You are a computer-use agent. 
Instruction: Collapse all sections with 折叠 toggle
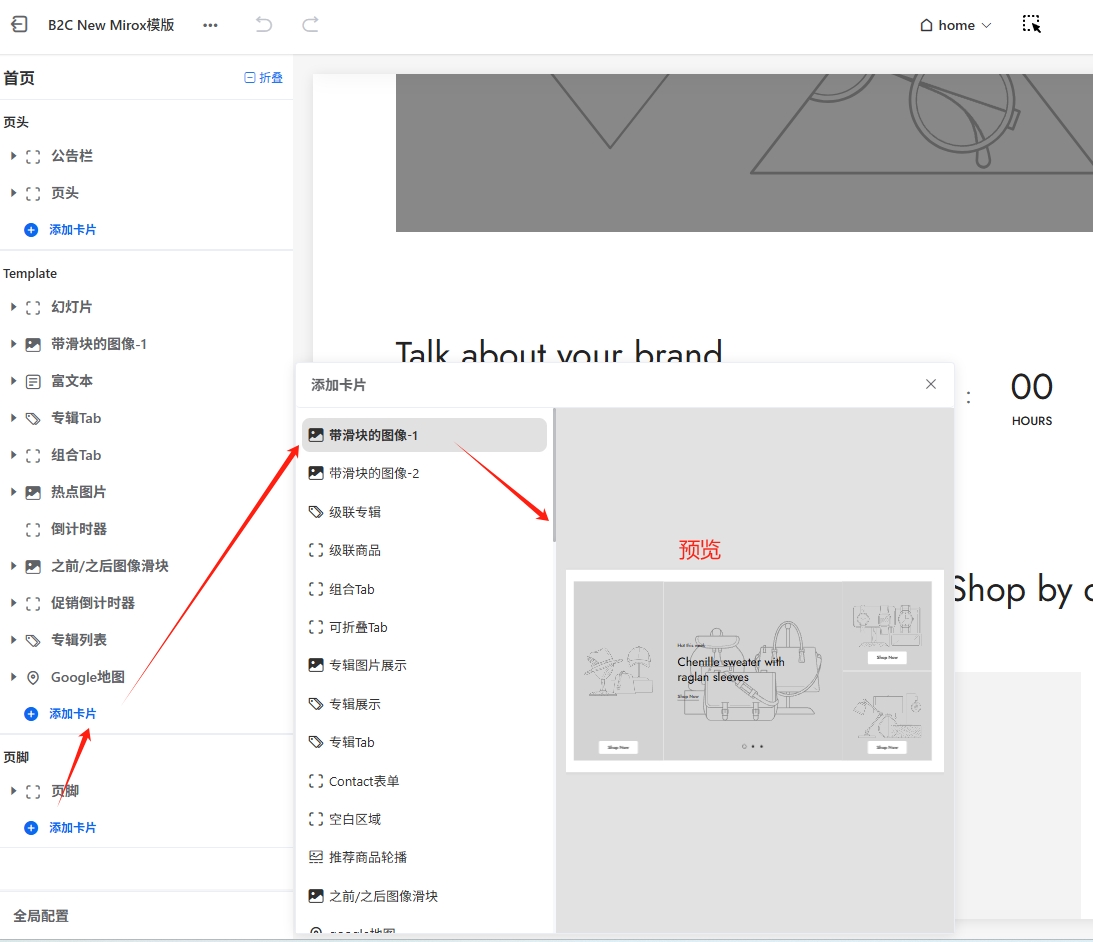click(x=264, y=78)
